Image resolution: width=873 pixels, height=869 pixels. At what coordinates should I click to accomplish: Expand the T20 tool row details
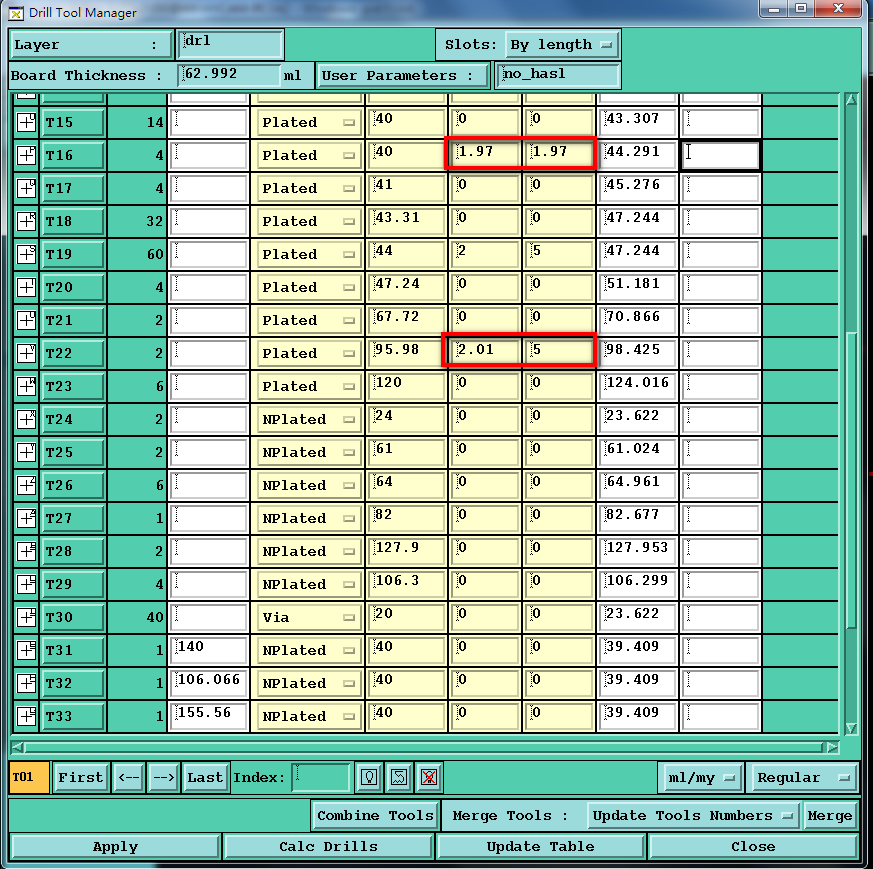click(26, 287)
